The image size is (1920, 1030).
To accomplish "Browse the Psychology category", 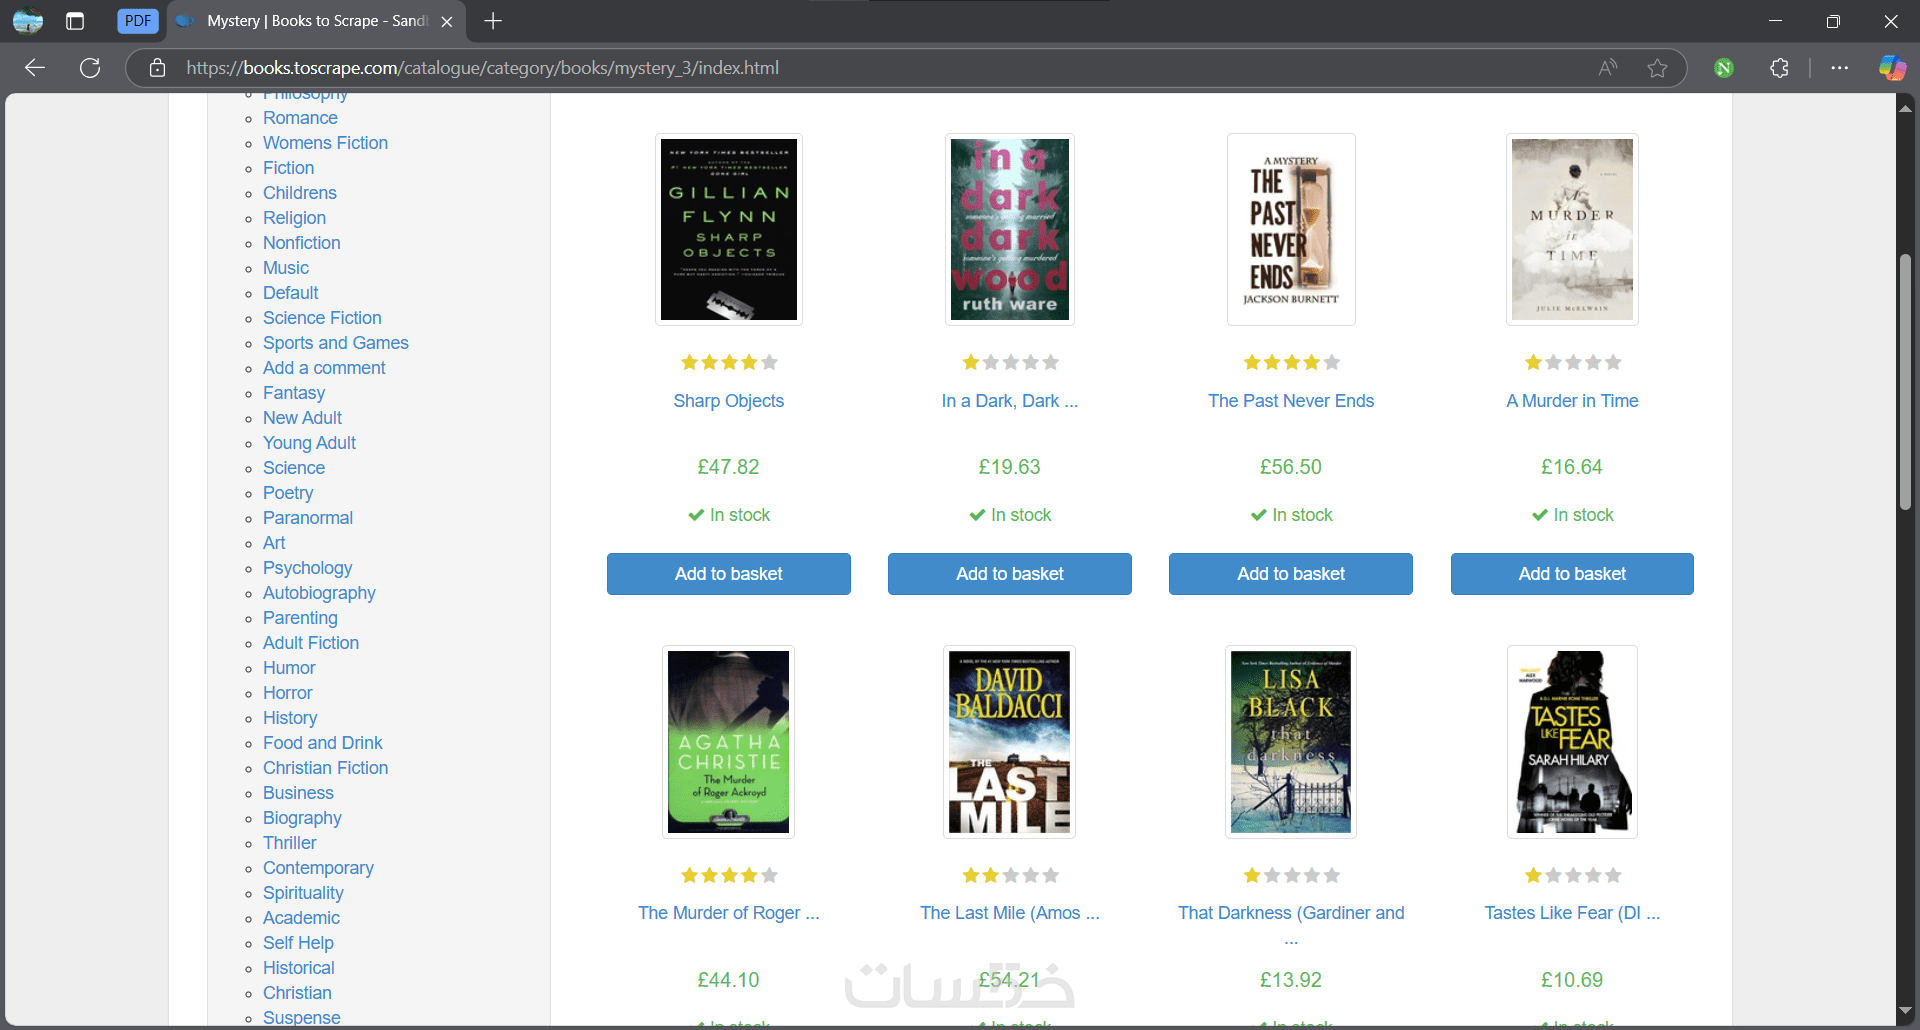I will [307, 568].
